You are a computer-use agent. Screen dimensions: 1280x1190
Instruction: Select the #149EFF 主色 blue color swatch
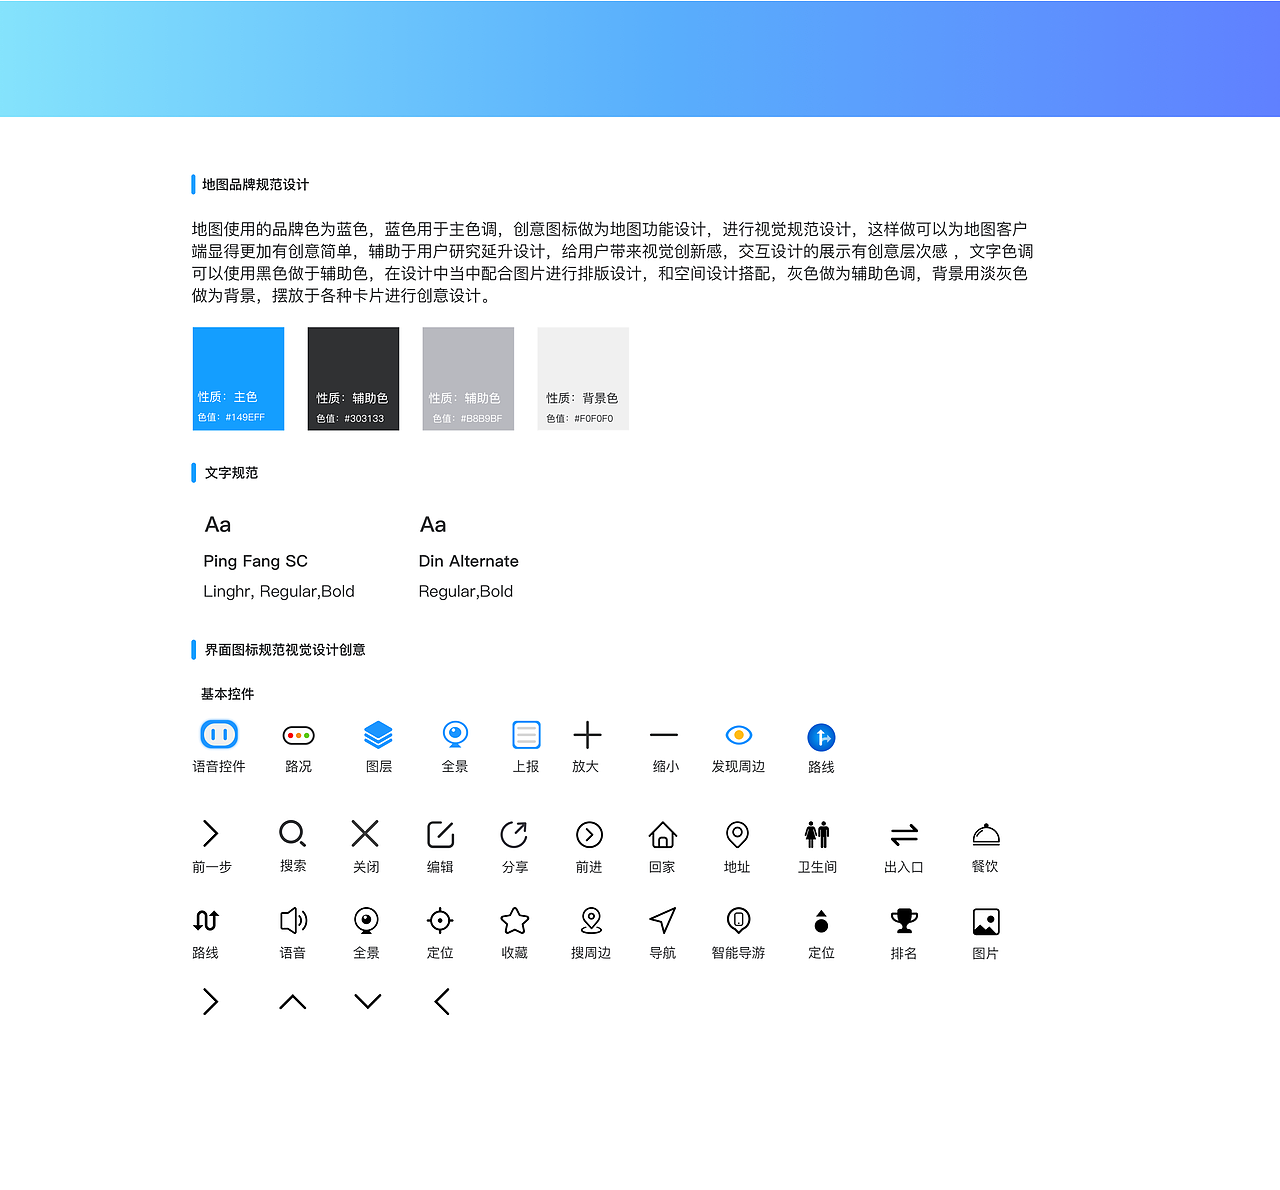(x=238, y=378)
